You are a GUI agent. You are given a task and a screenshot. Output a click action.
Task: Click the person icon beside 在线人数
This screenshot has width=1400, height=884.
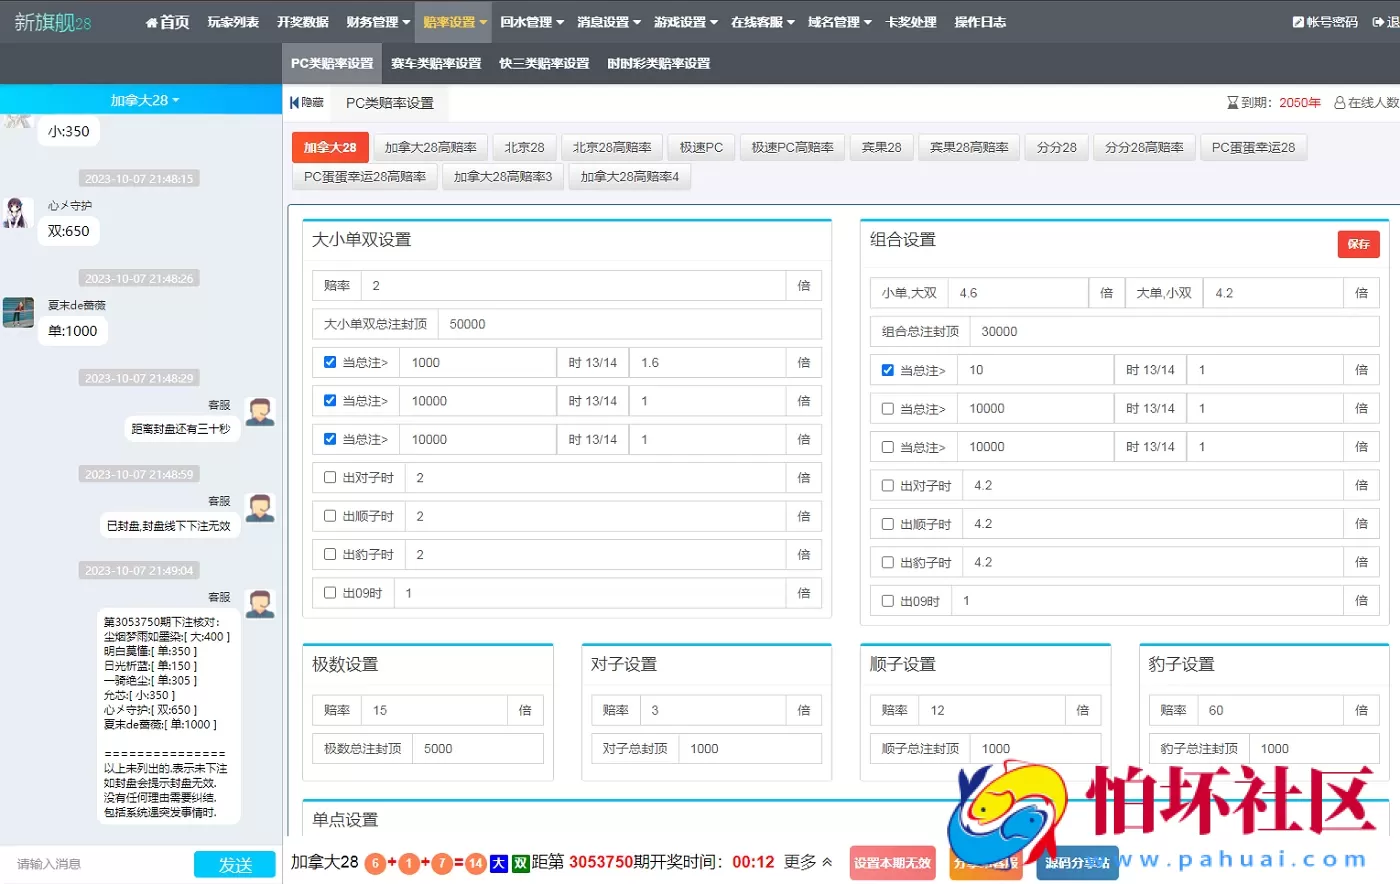click(x=1339, y=104)
